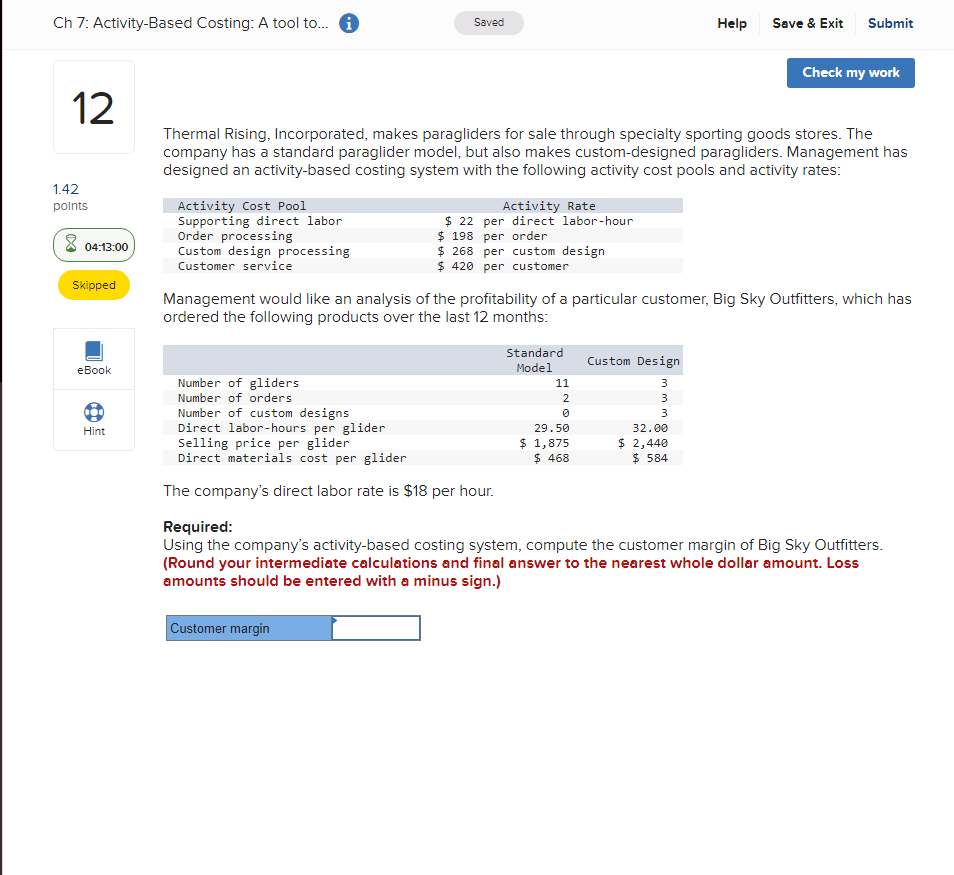The image size is (954, 875).
Task: Open Help from the top bar
Action: click(731, 23)
